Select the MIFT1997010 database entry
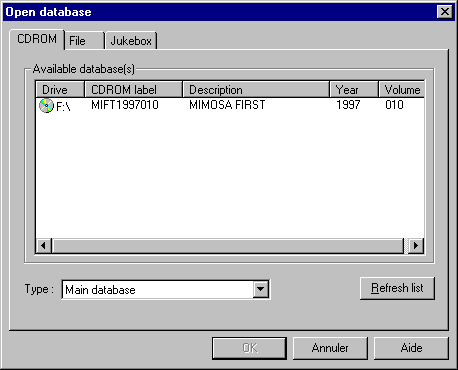The width and height of the screenshot is (458, 370). [125, 105]
